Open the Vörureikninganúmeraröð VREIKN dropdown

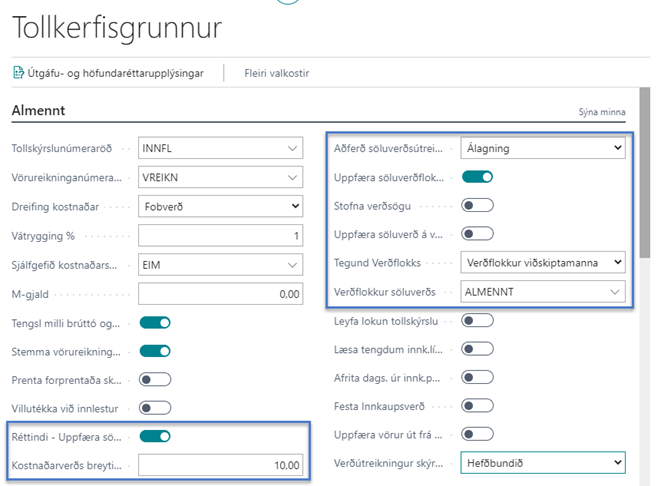point(292,177)
